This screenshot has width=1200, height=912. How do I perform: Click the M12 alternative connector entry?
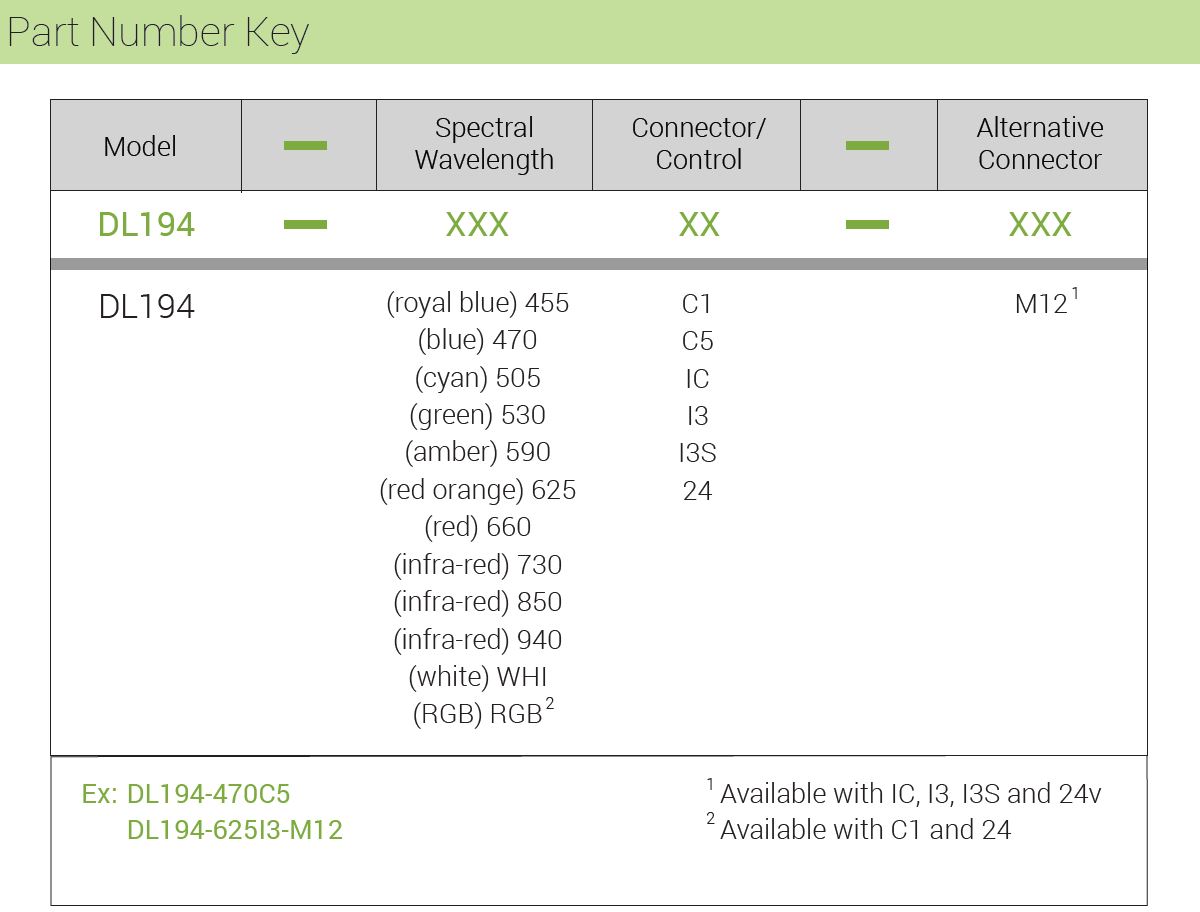point(1042,304)
